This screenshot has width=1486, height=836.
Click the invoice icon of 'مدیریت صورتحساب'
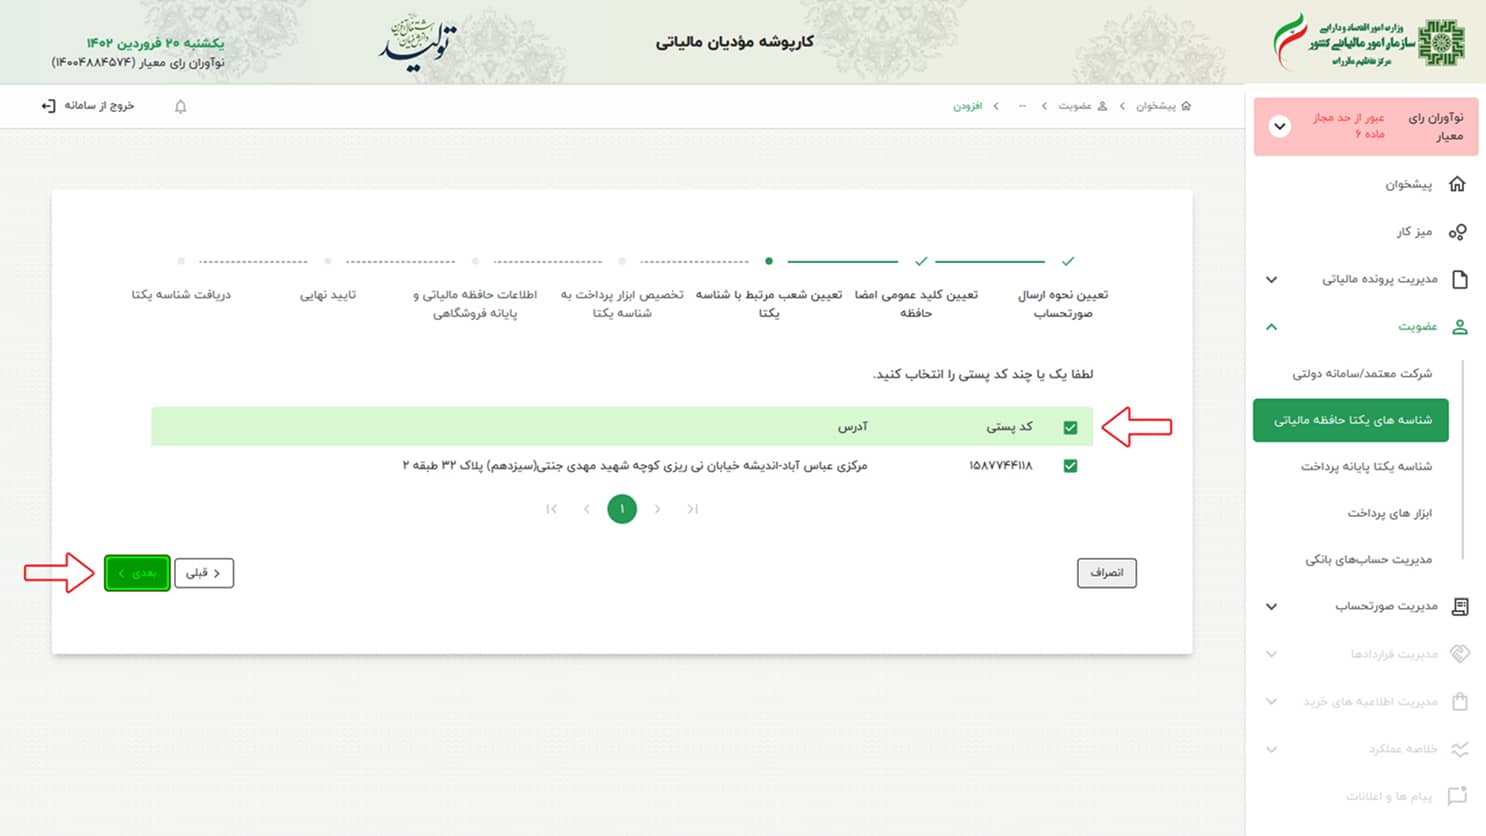click(x=1460, y=607)
